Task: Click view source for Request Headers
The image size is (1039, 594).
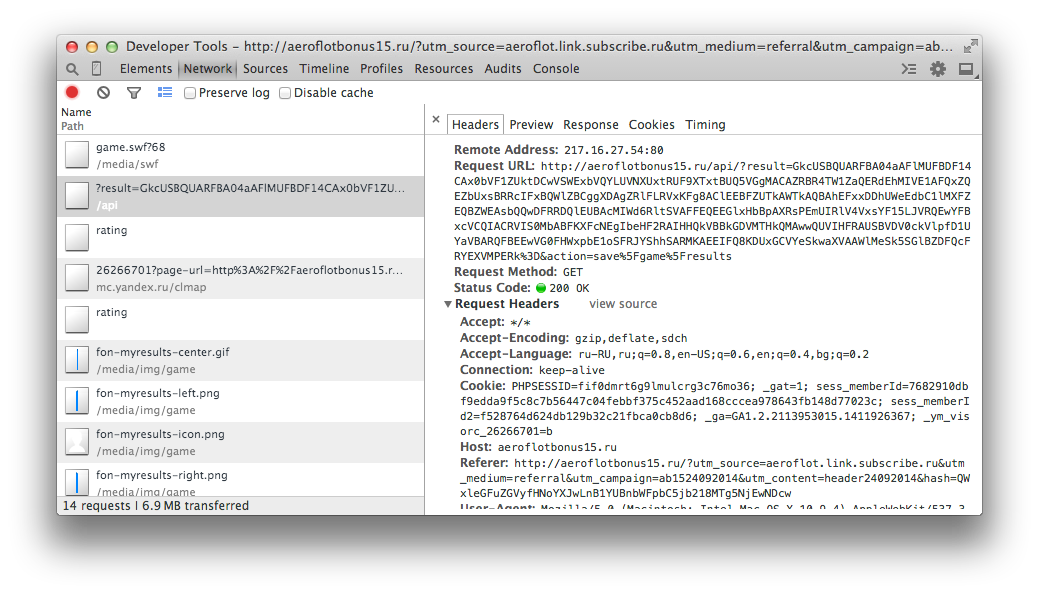Action: point(623,304)
